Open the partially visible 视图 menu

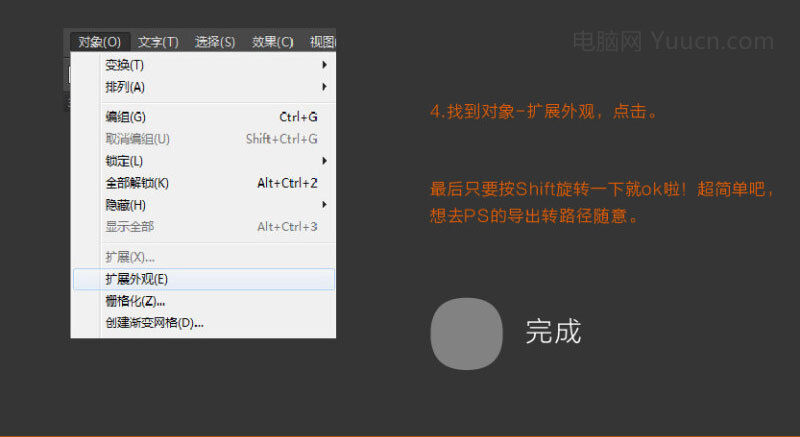pyautogui.click(x=323, y=42)
